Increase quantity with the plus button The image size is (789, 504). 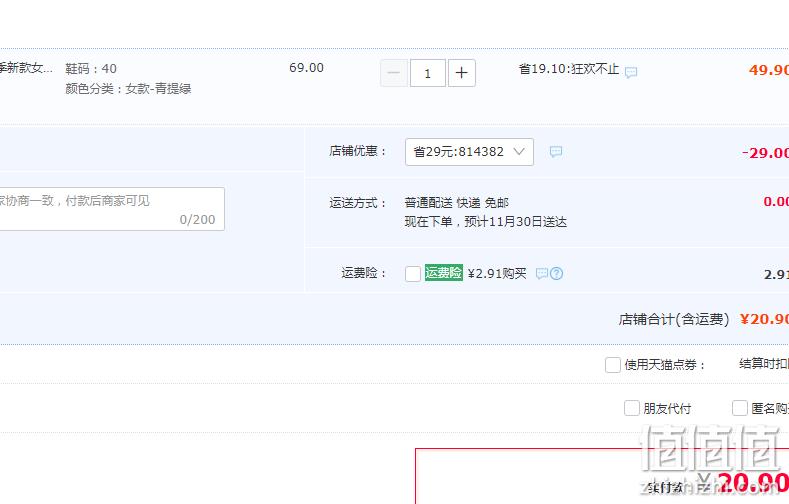(461, 73)
